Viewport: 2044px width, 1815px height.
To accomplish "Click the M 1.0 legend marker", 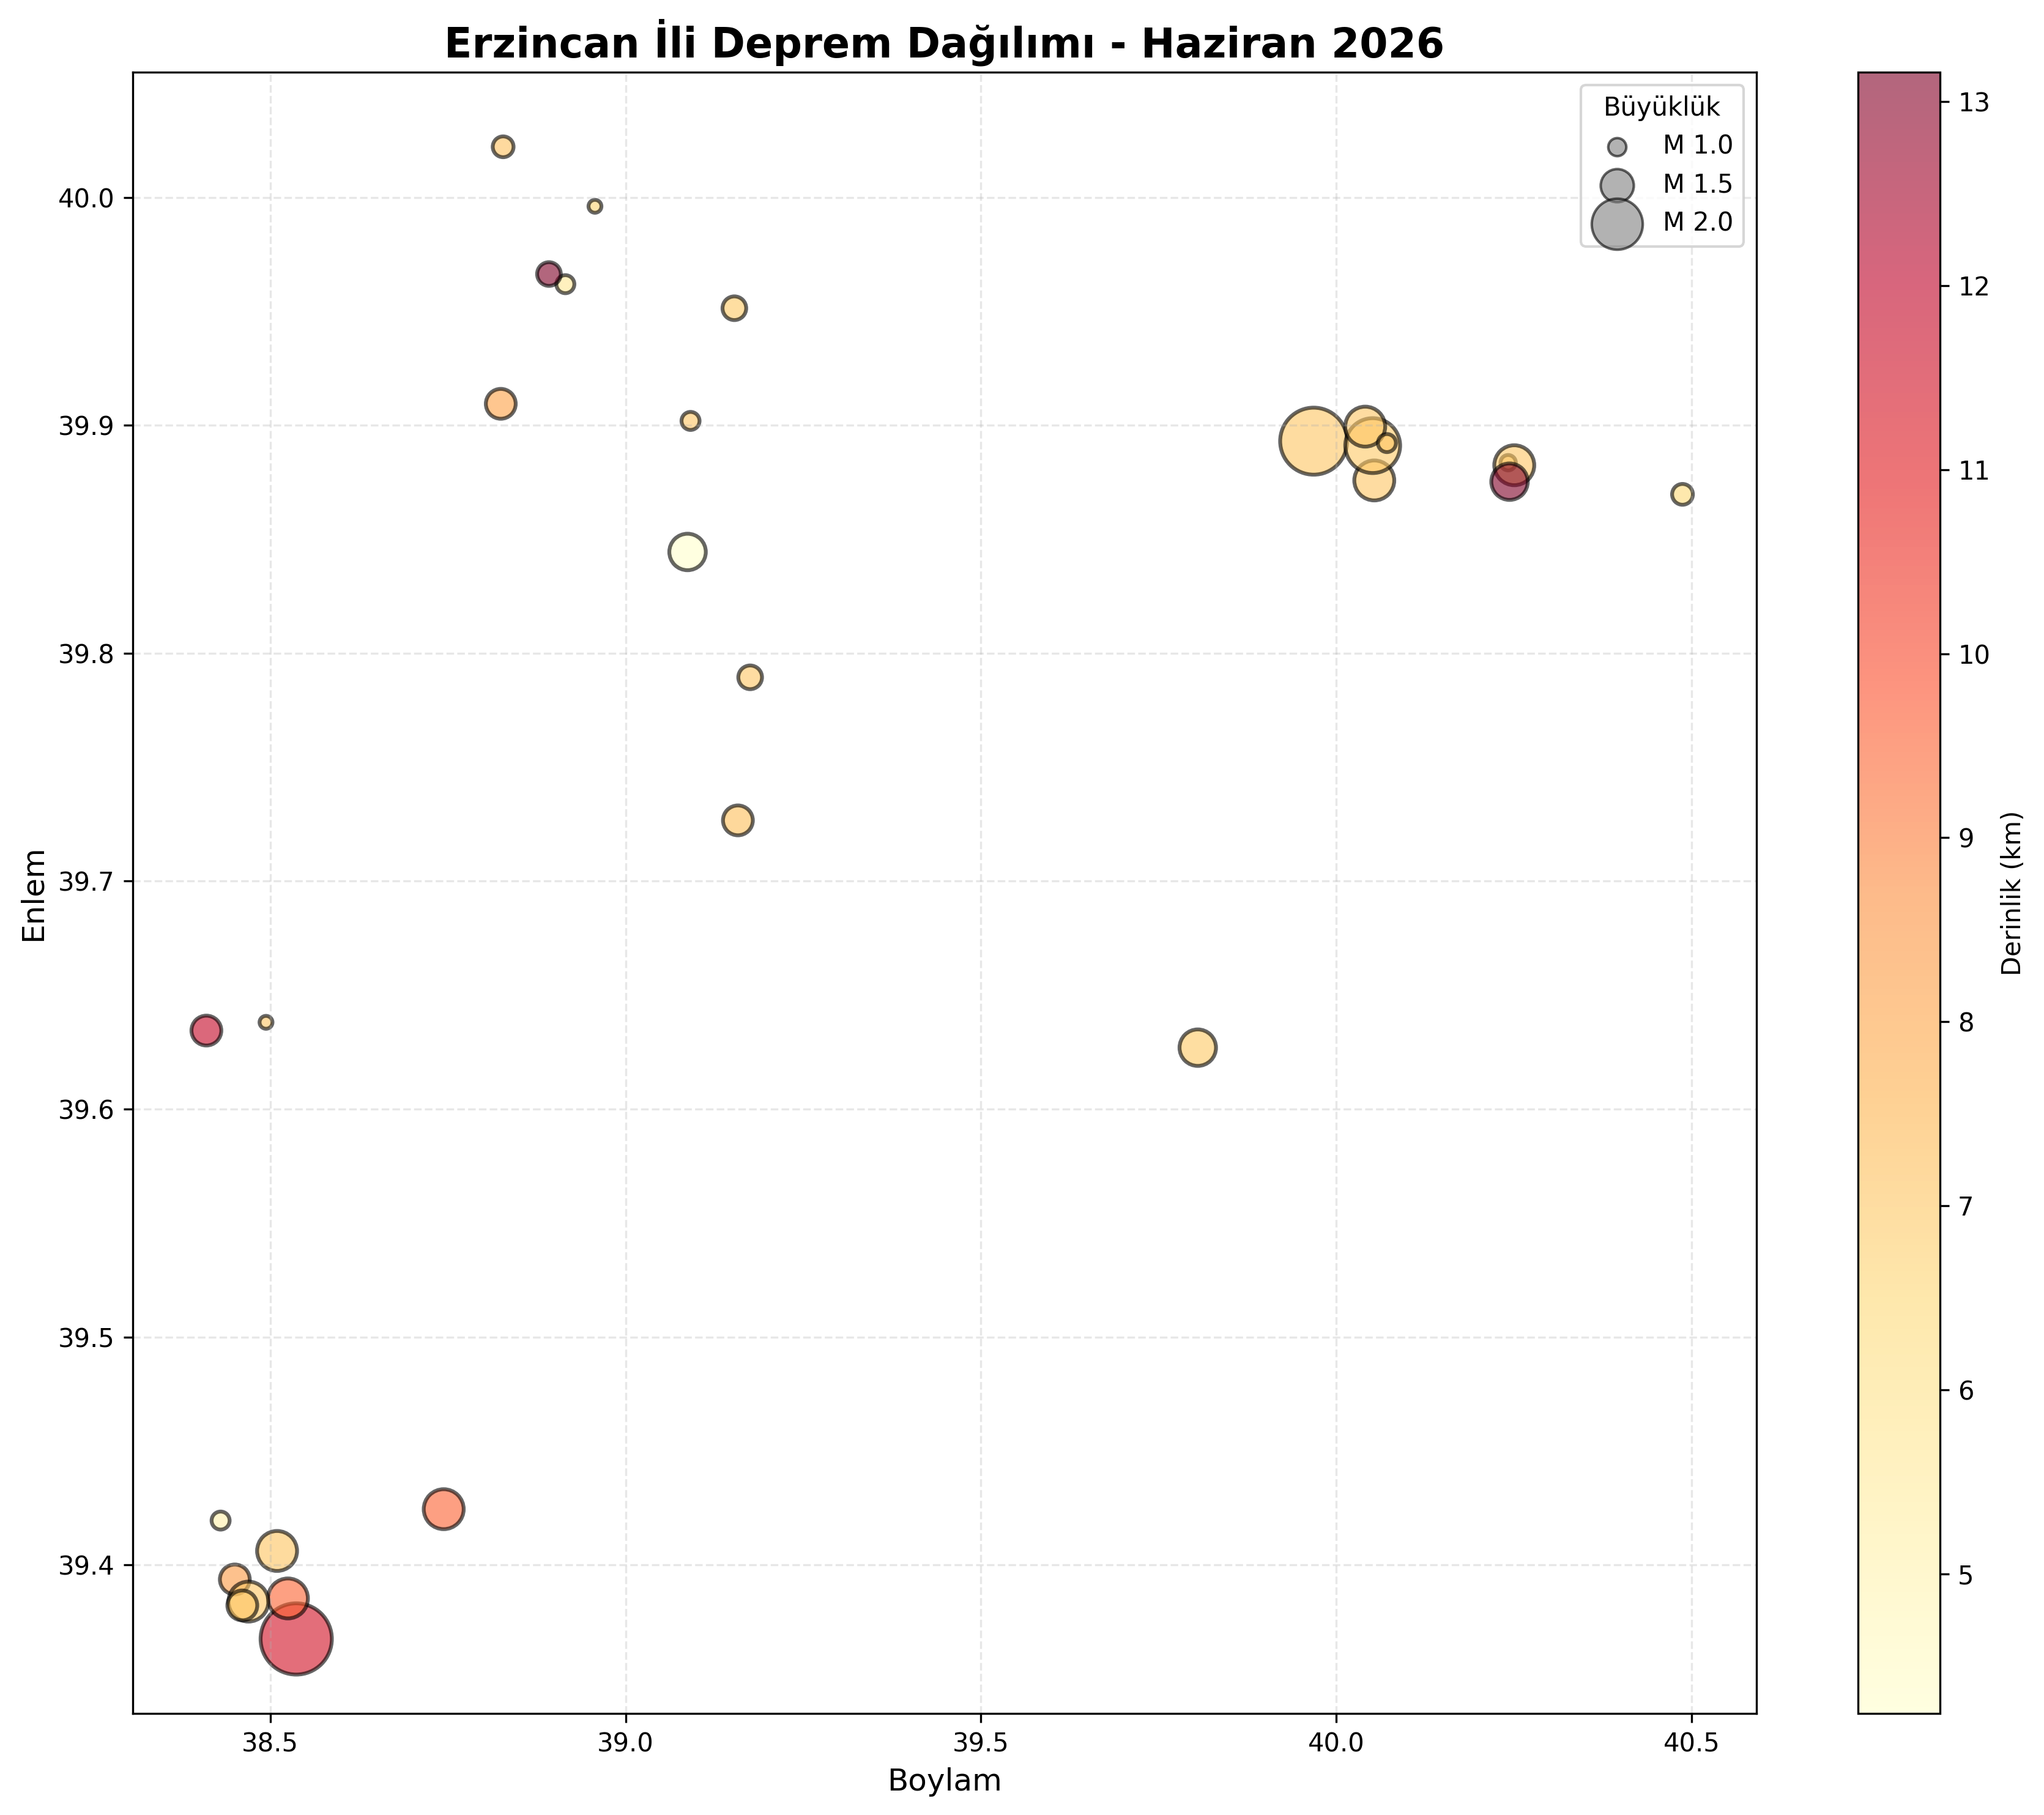I will pyautogui.click(x=1617, y=147).
